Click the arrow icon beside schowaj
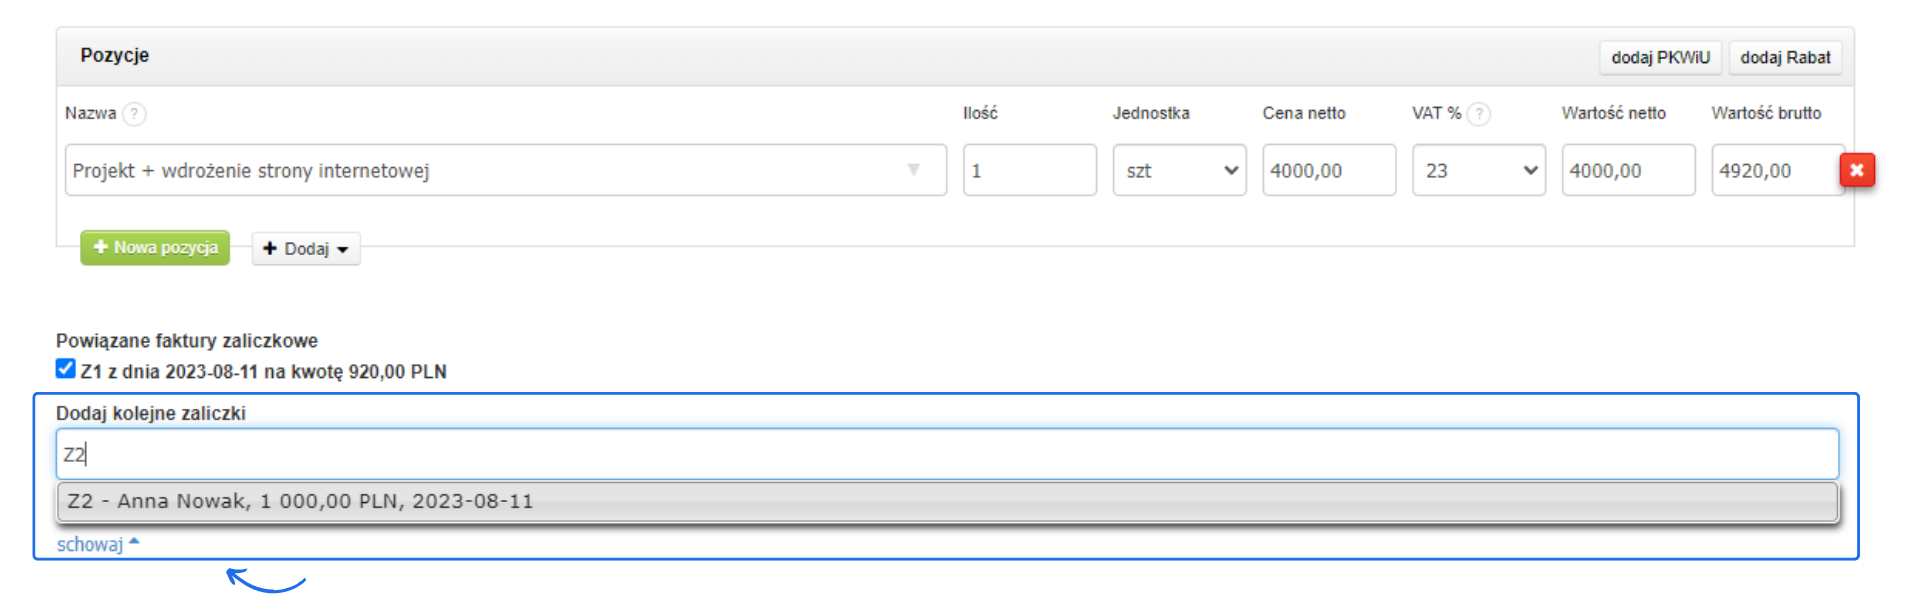The height and width of the screenshot is (609, 1920). click(x=134, y=543)
